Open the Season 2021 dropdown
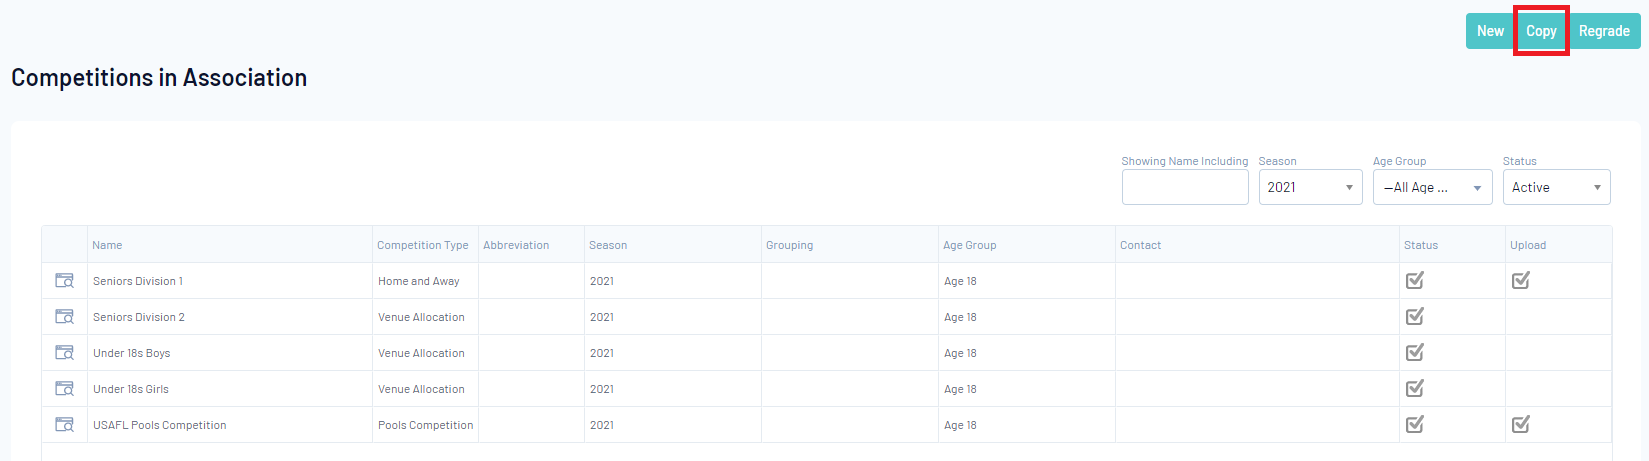The width and height of the screenshot is (1649, 461). 1310,187
